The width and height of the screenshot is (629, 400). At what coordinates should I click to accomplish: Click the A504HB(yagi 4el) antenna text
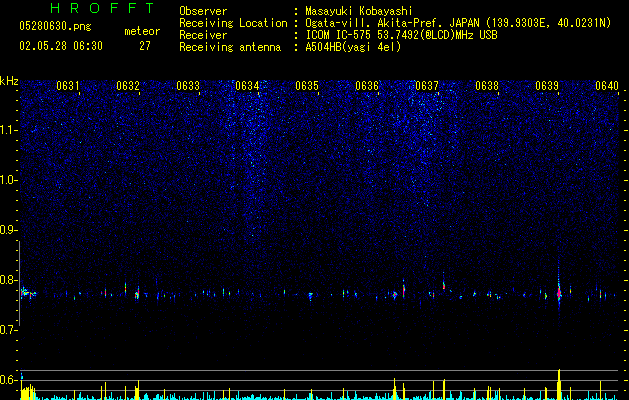353,47
